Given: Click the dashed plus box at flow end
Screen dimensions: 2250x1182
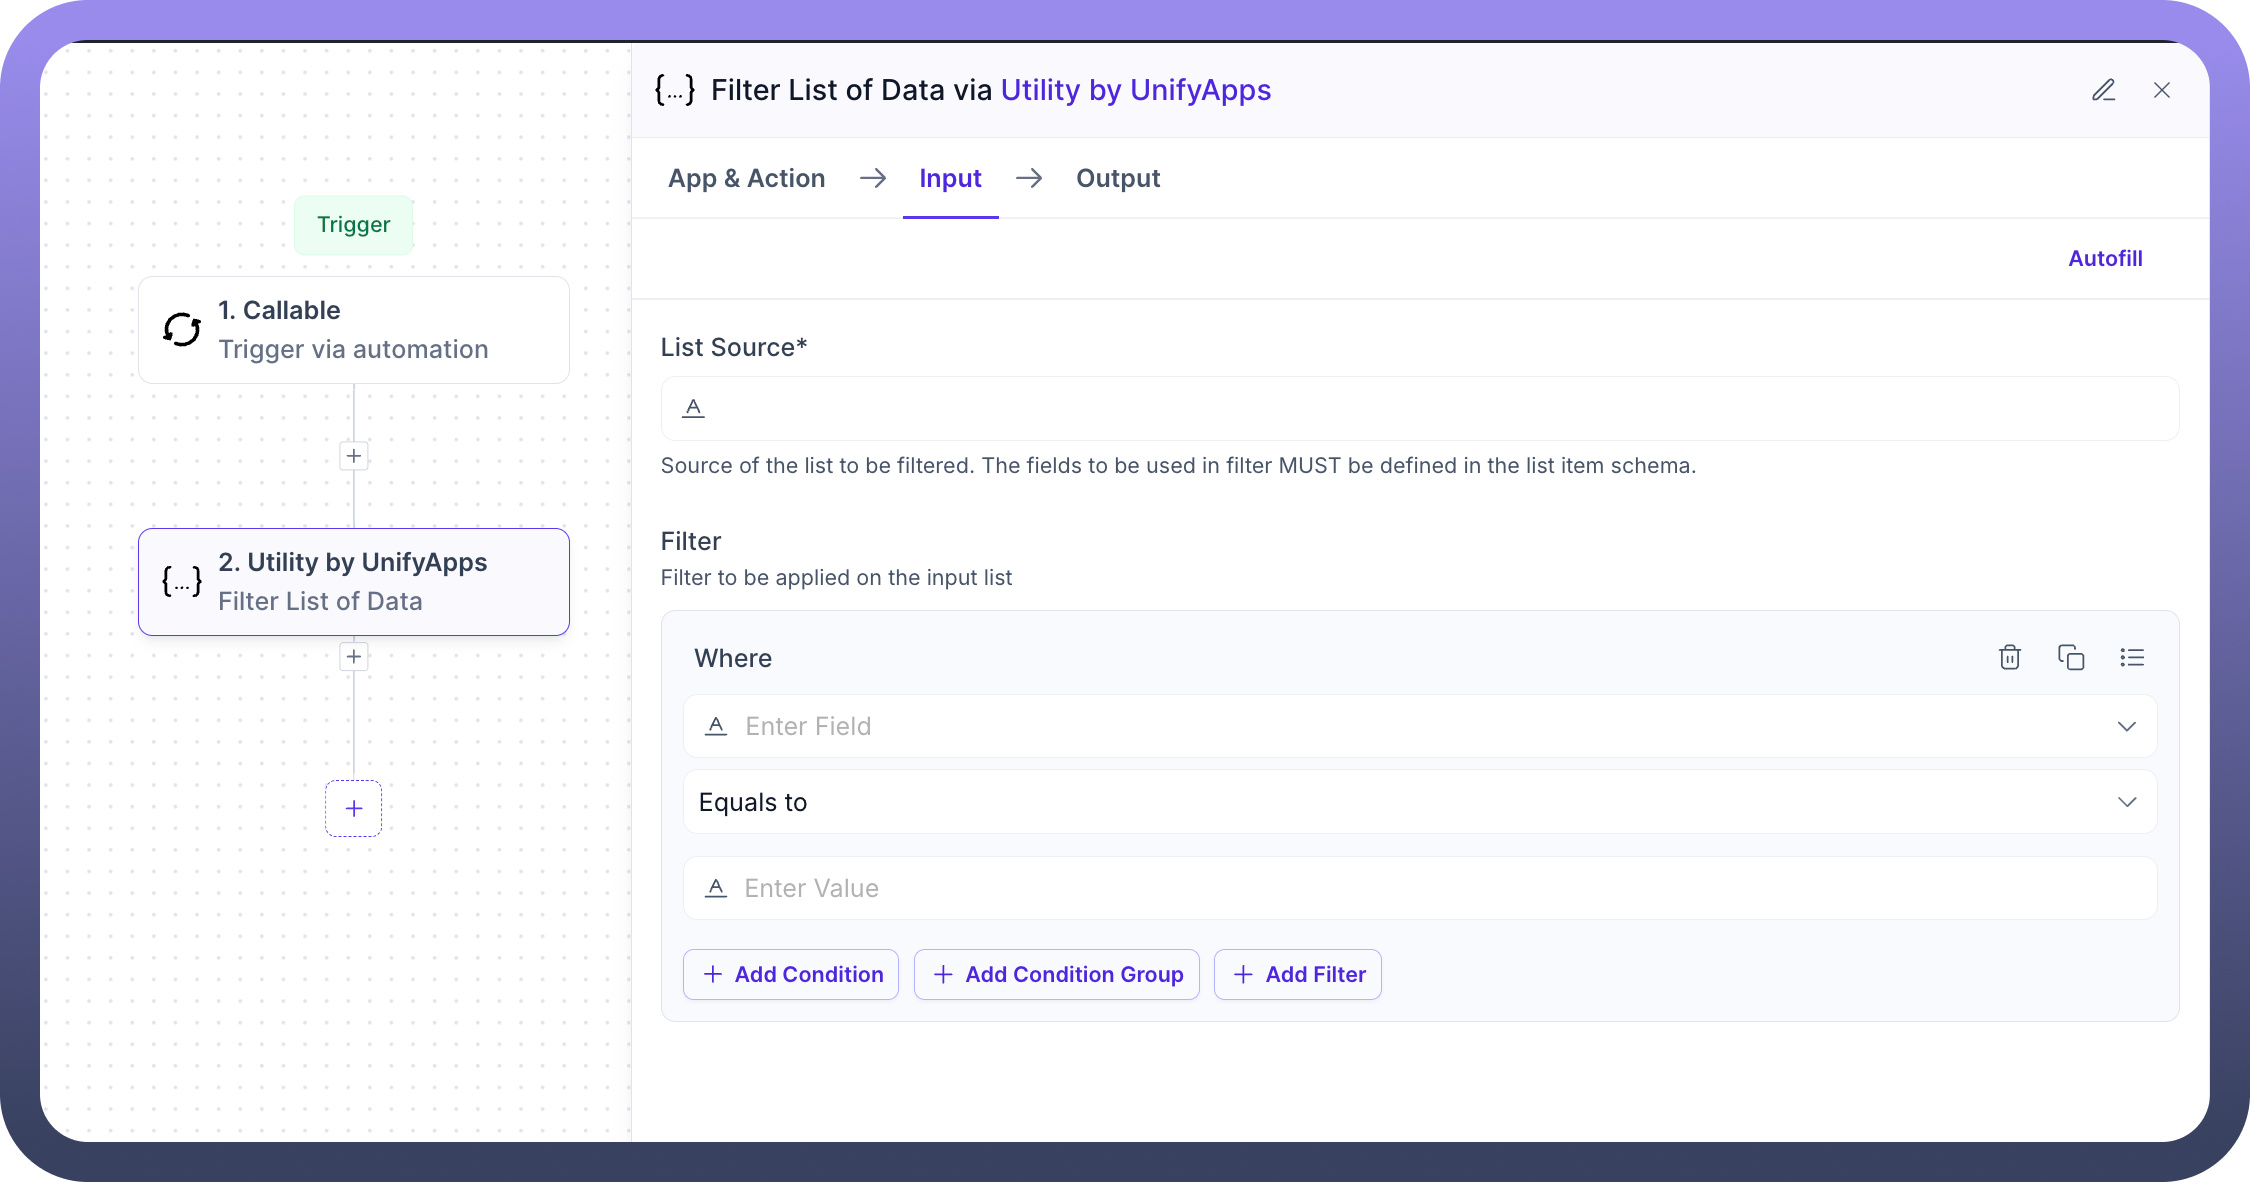Looking at the screenshot, I should 353,808.
